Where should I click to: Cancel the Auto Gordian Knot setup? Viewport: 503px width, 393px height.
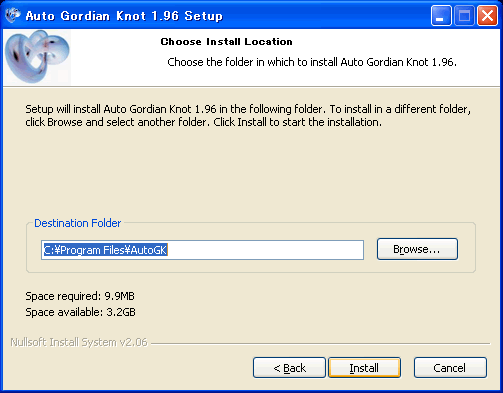coord(450,368)
